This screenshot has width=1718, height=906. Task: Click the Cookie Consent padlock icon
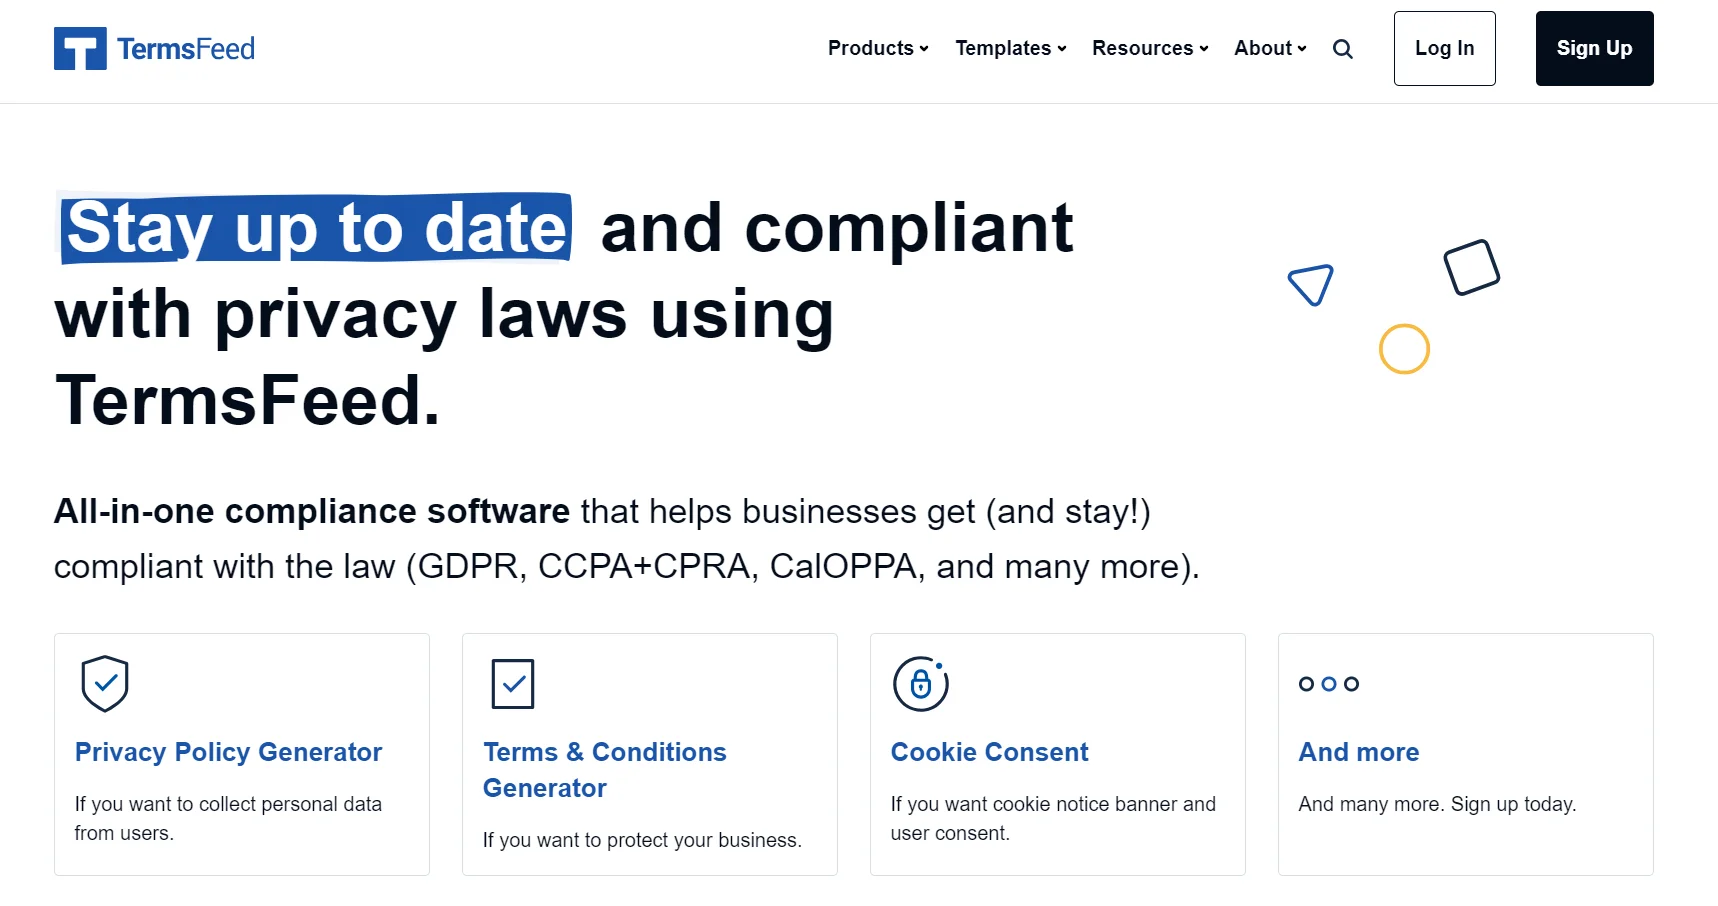tap(920, 684)
